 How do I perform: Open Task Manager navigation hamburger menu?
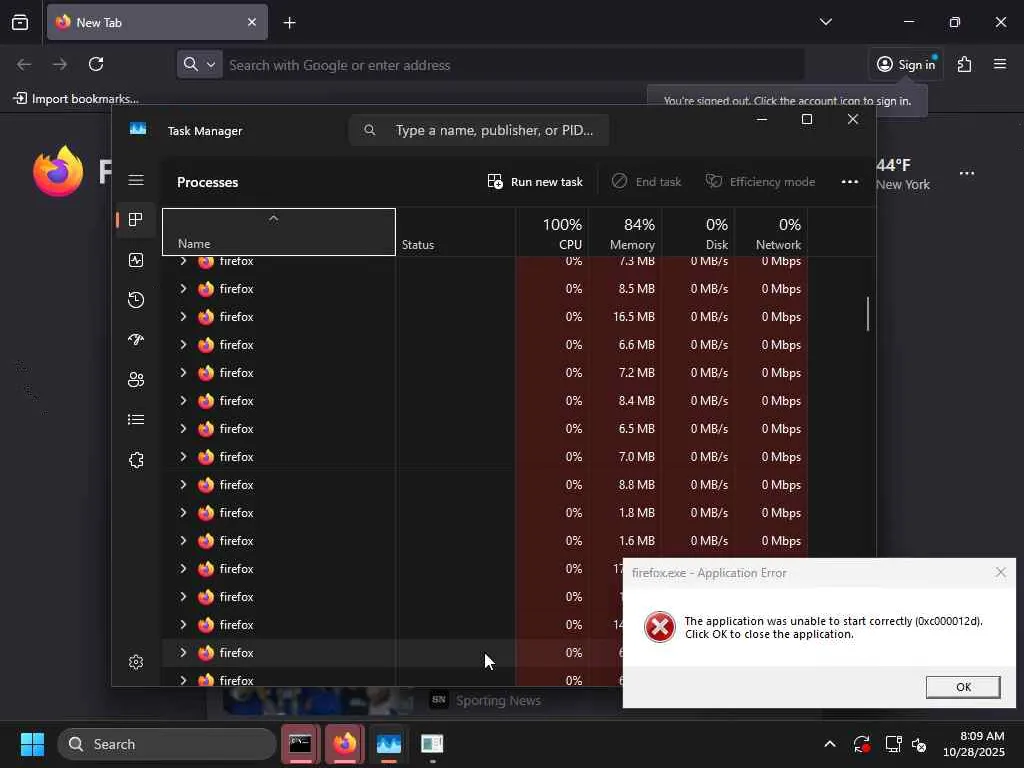pos(136,180)
